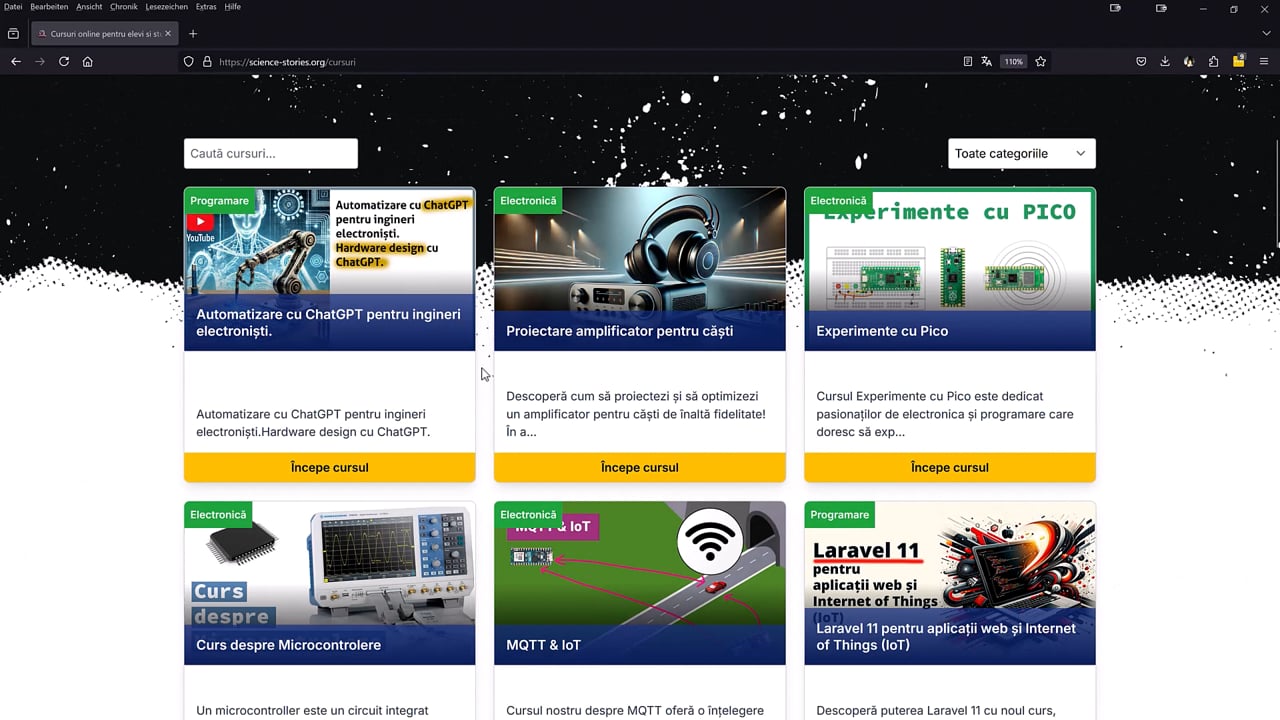The image size is (1280, 720).
Task: Bookmark this page with the star icon
Action: pyautogui.click(x=1041, y=61)
